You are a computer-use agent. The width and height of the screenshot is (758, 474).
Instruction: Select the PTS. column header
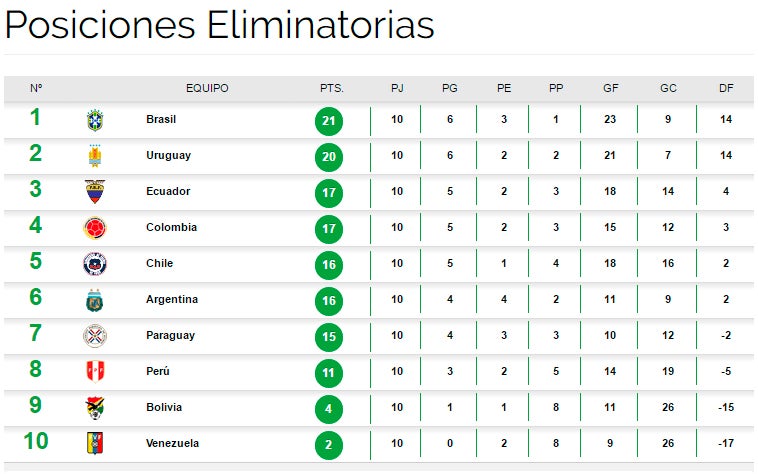click(x=331, y=88)
